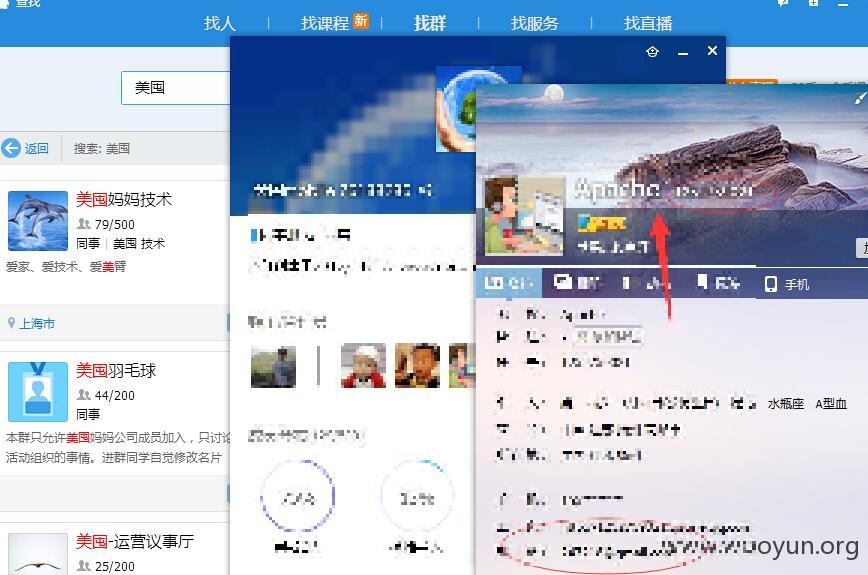Select the highlighted first profile tab

(x=509, y=283)
